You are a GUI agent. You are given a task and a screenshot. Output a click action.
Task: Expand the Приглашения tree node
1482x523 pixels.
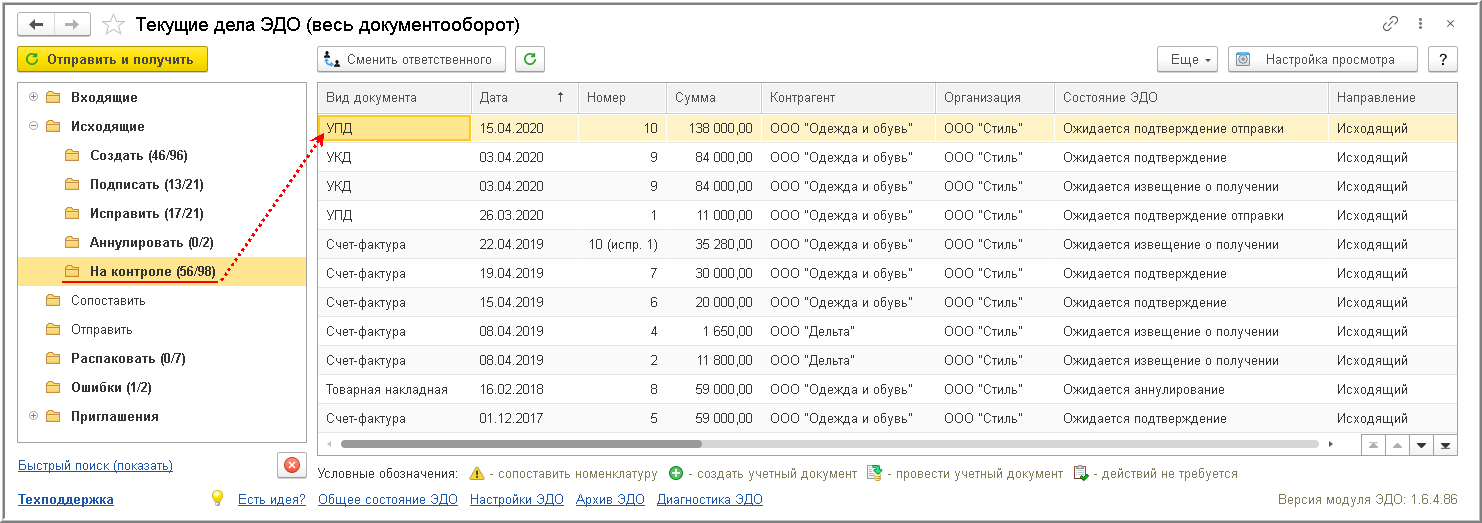[x=34, y=416]
